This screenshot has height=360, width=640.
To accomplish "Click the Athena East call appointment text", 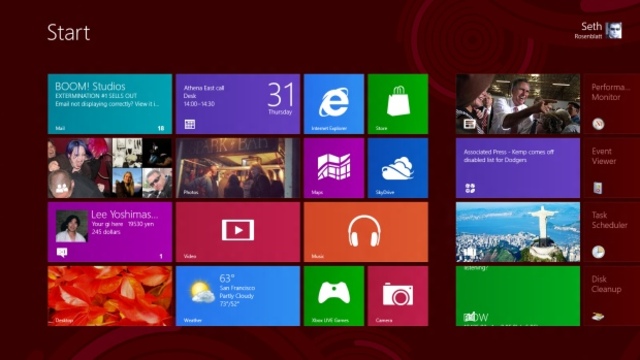I will tap(204, 88).
